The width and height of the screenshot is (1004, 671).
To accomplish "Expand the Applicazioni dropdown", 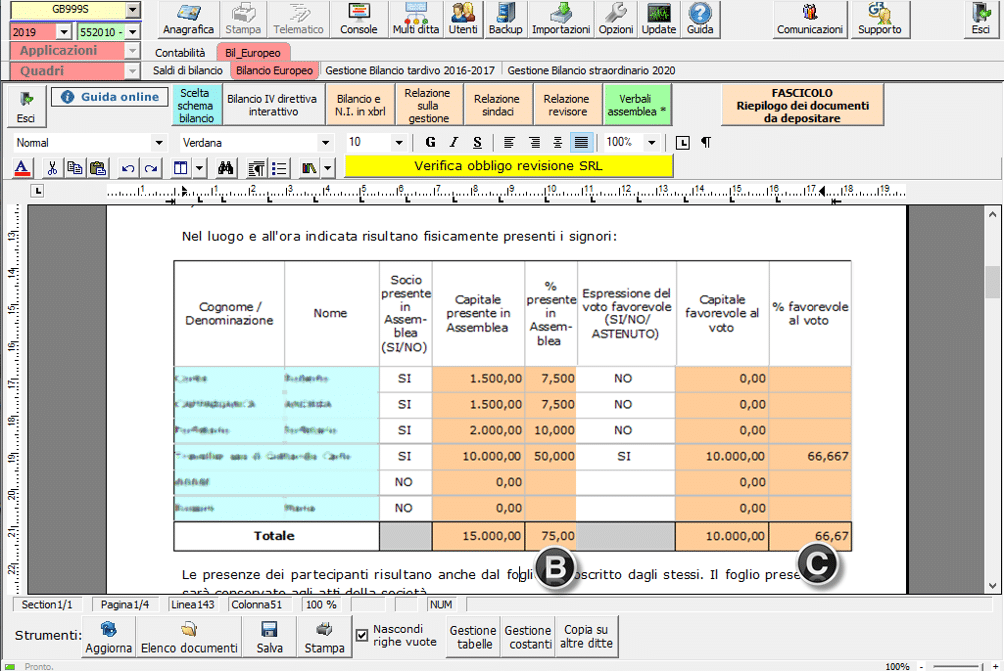I will tap(133, 51).
